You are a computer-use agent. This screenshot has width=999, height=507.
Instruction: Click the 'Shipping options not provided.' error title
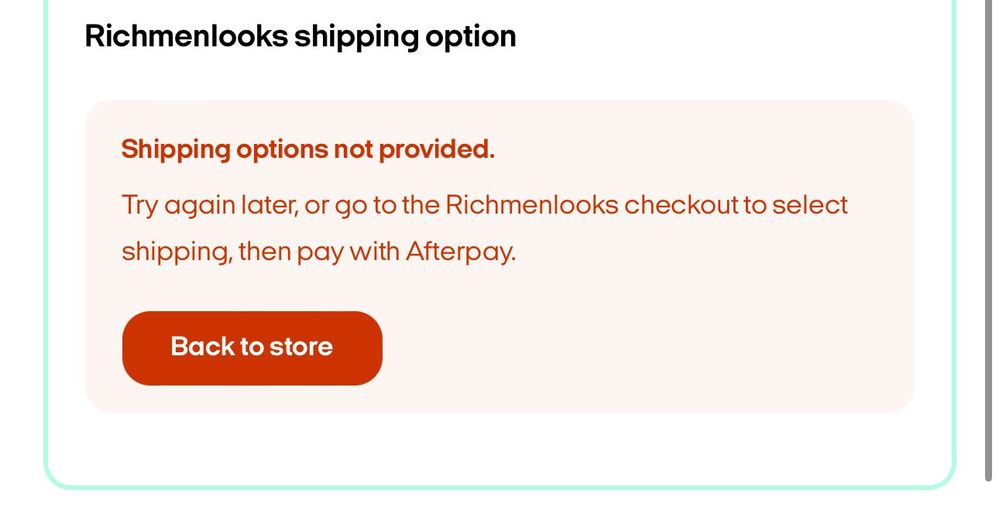308,150
